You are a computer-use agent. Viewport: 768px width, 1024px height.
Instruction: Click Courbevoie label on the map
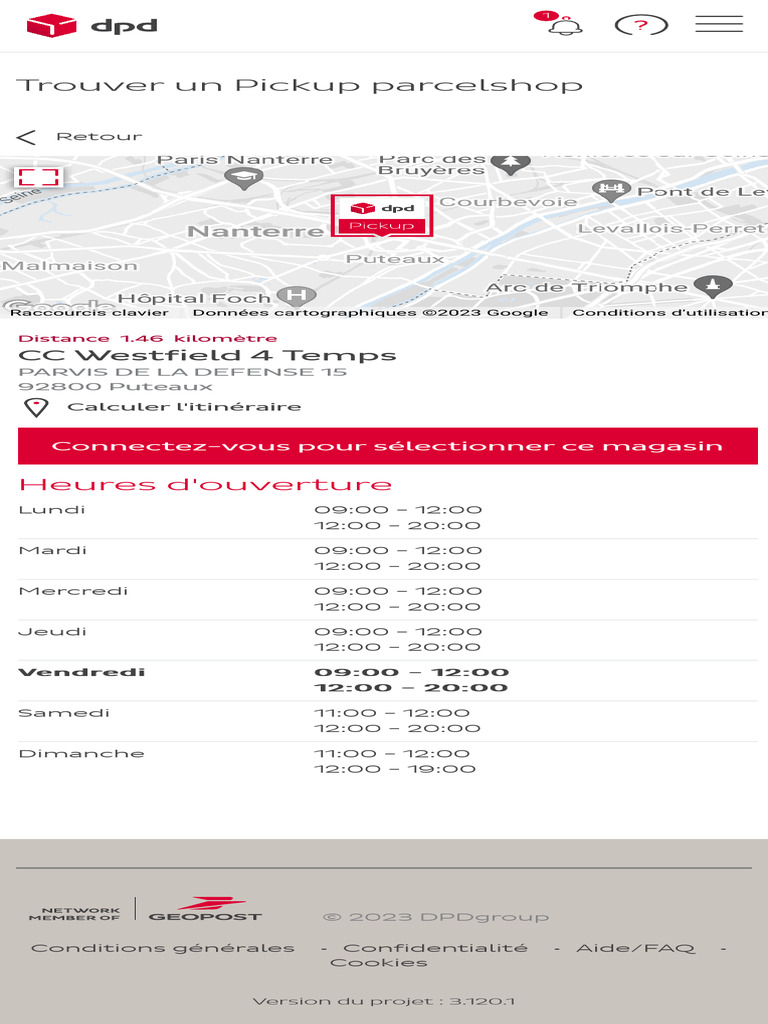click(508, 202)
